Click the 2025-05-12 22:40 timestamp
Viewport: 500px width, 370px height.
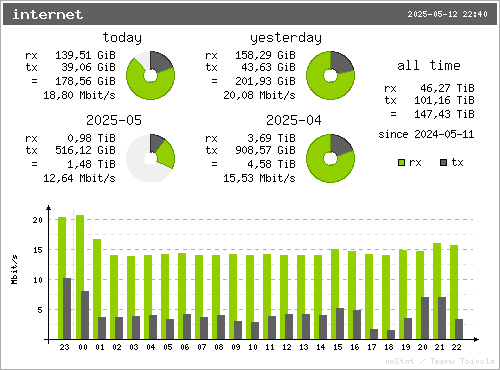click(447, 14)
